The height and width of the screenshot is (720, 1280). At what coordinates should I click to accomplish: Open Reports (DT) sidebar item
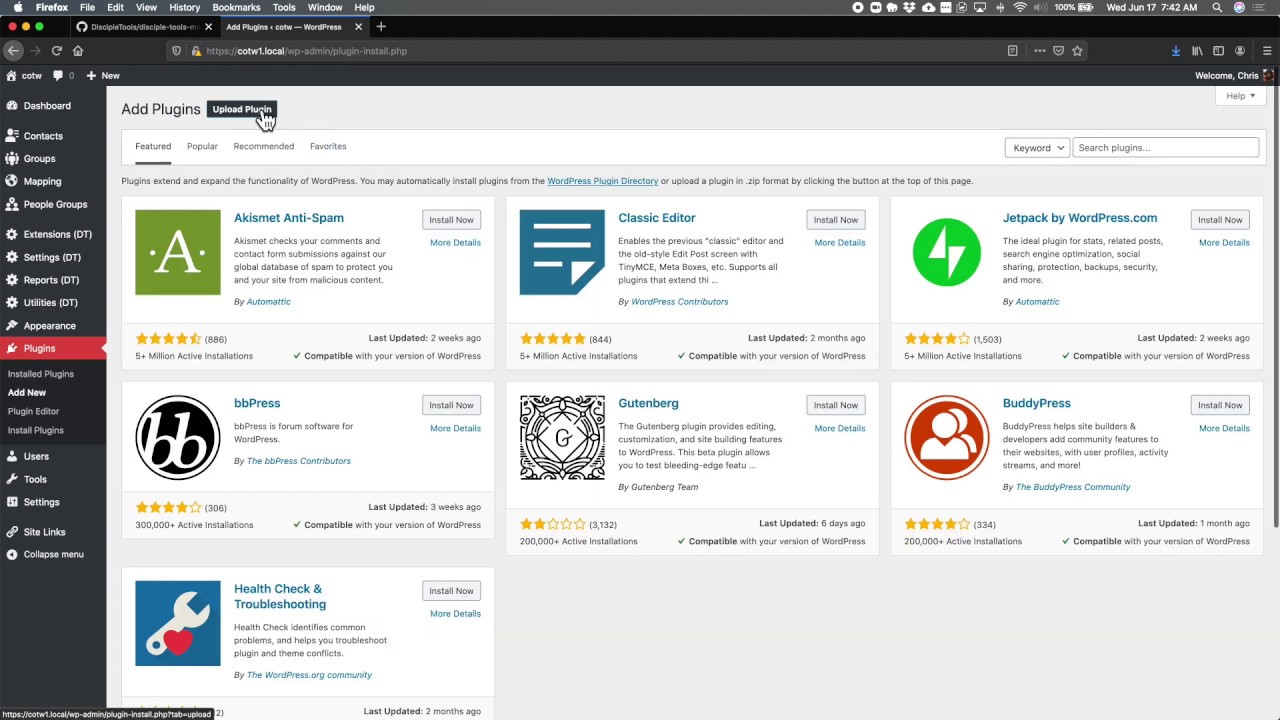(51, 280)
